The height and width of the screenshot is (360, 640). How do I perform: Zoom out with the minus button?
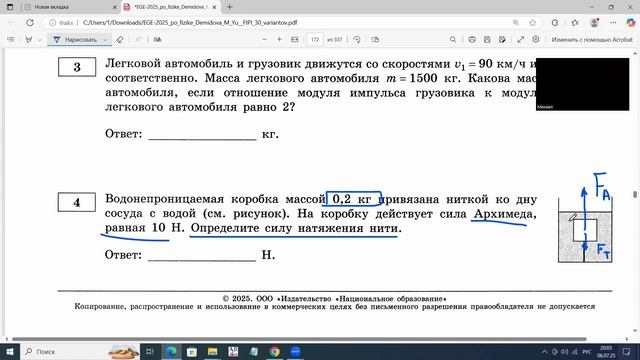click(x=264, y=40)
